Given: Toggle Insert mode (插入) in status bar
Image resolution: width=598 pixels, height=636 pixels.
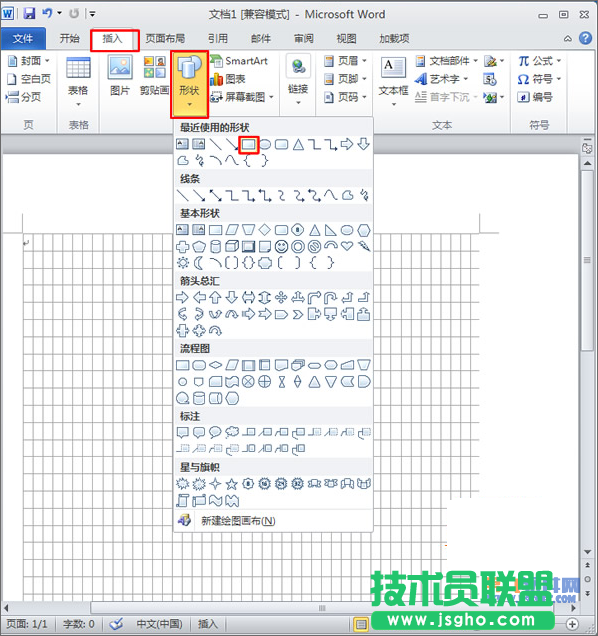Looking at the screenshot, I should [x=207, y=624].
